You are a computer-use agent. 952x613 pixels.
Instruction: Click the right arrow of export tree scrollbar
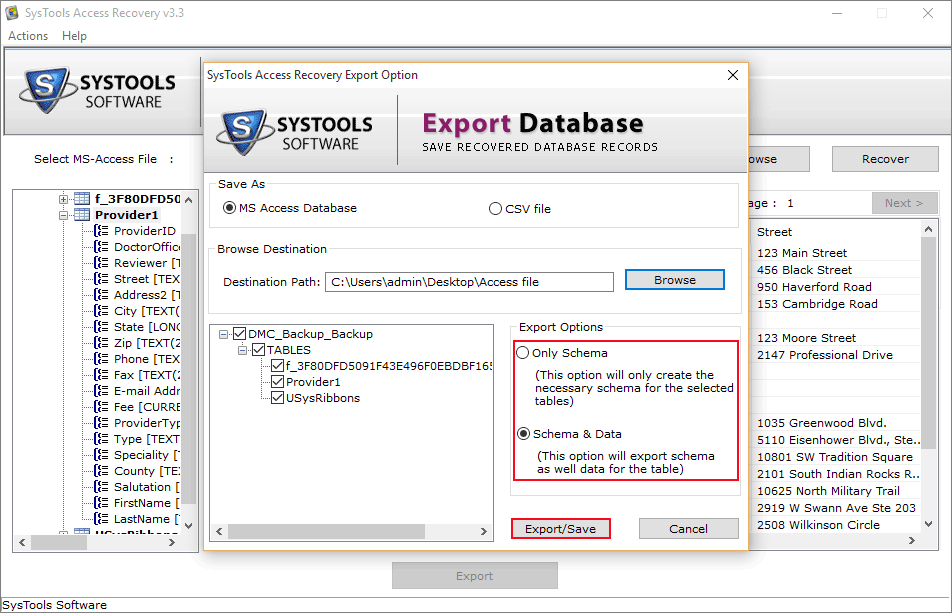(484, 531)
